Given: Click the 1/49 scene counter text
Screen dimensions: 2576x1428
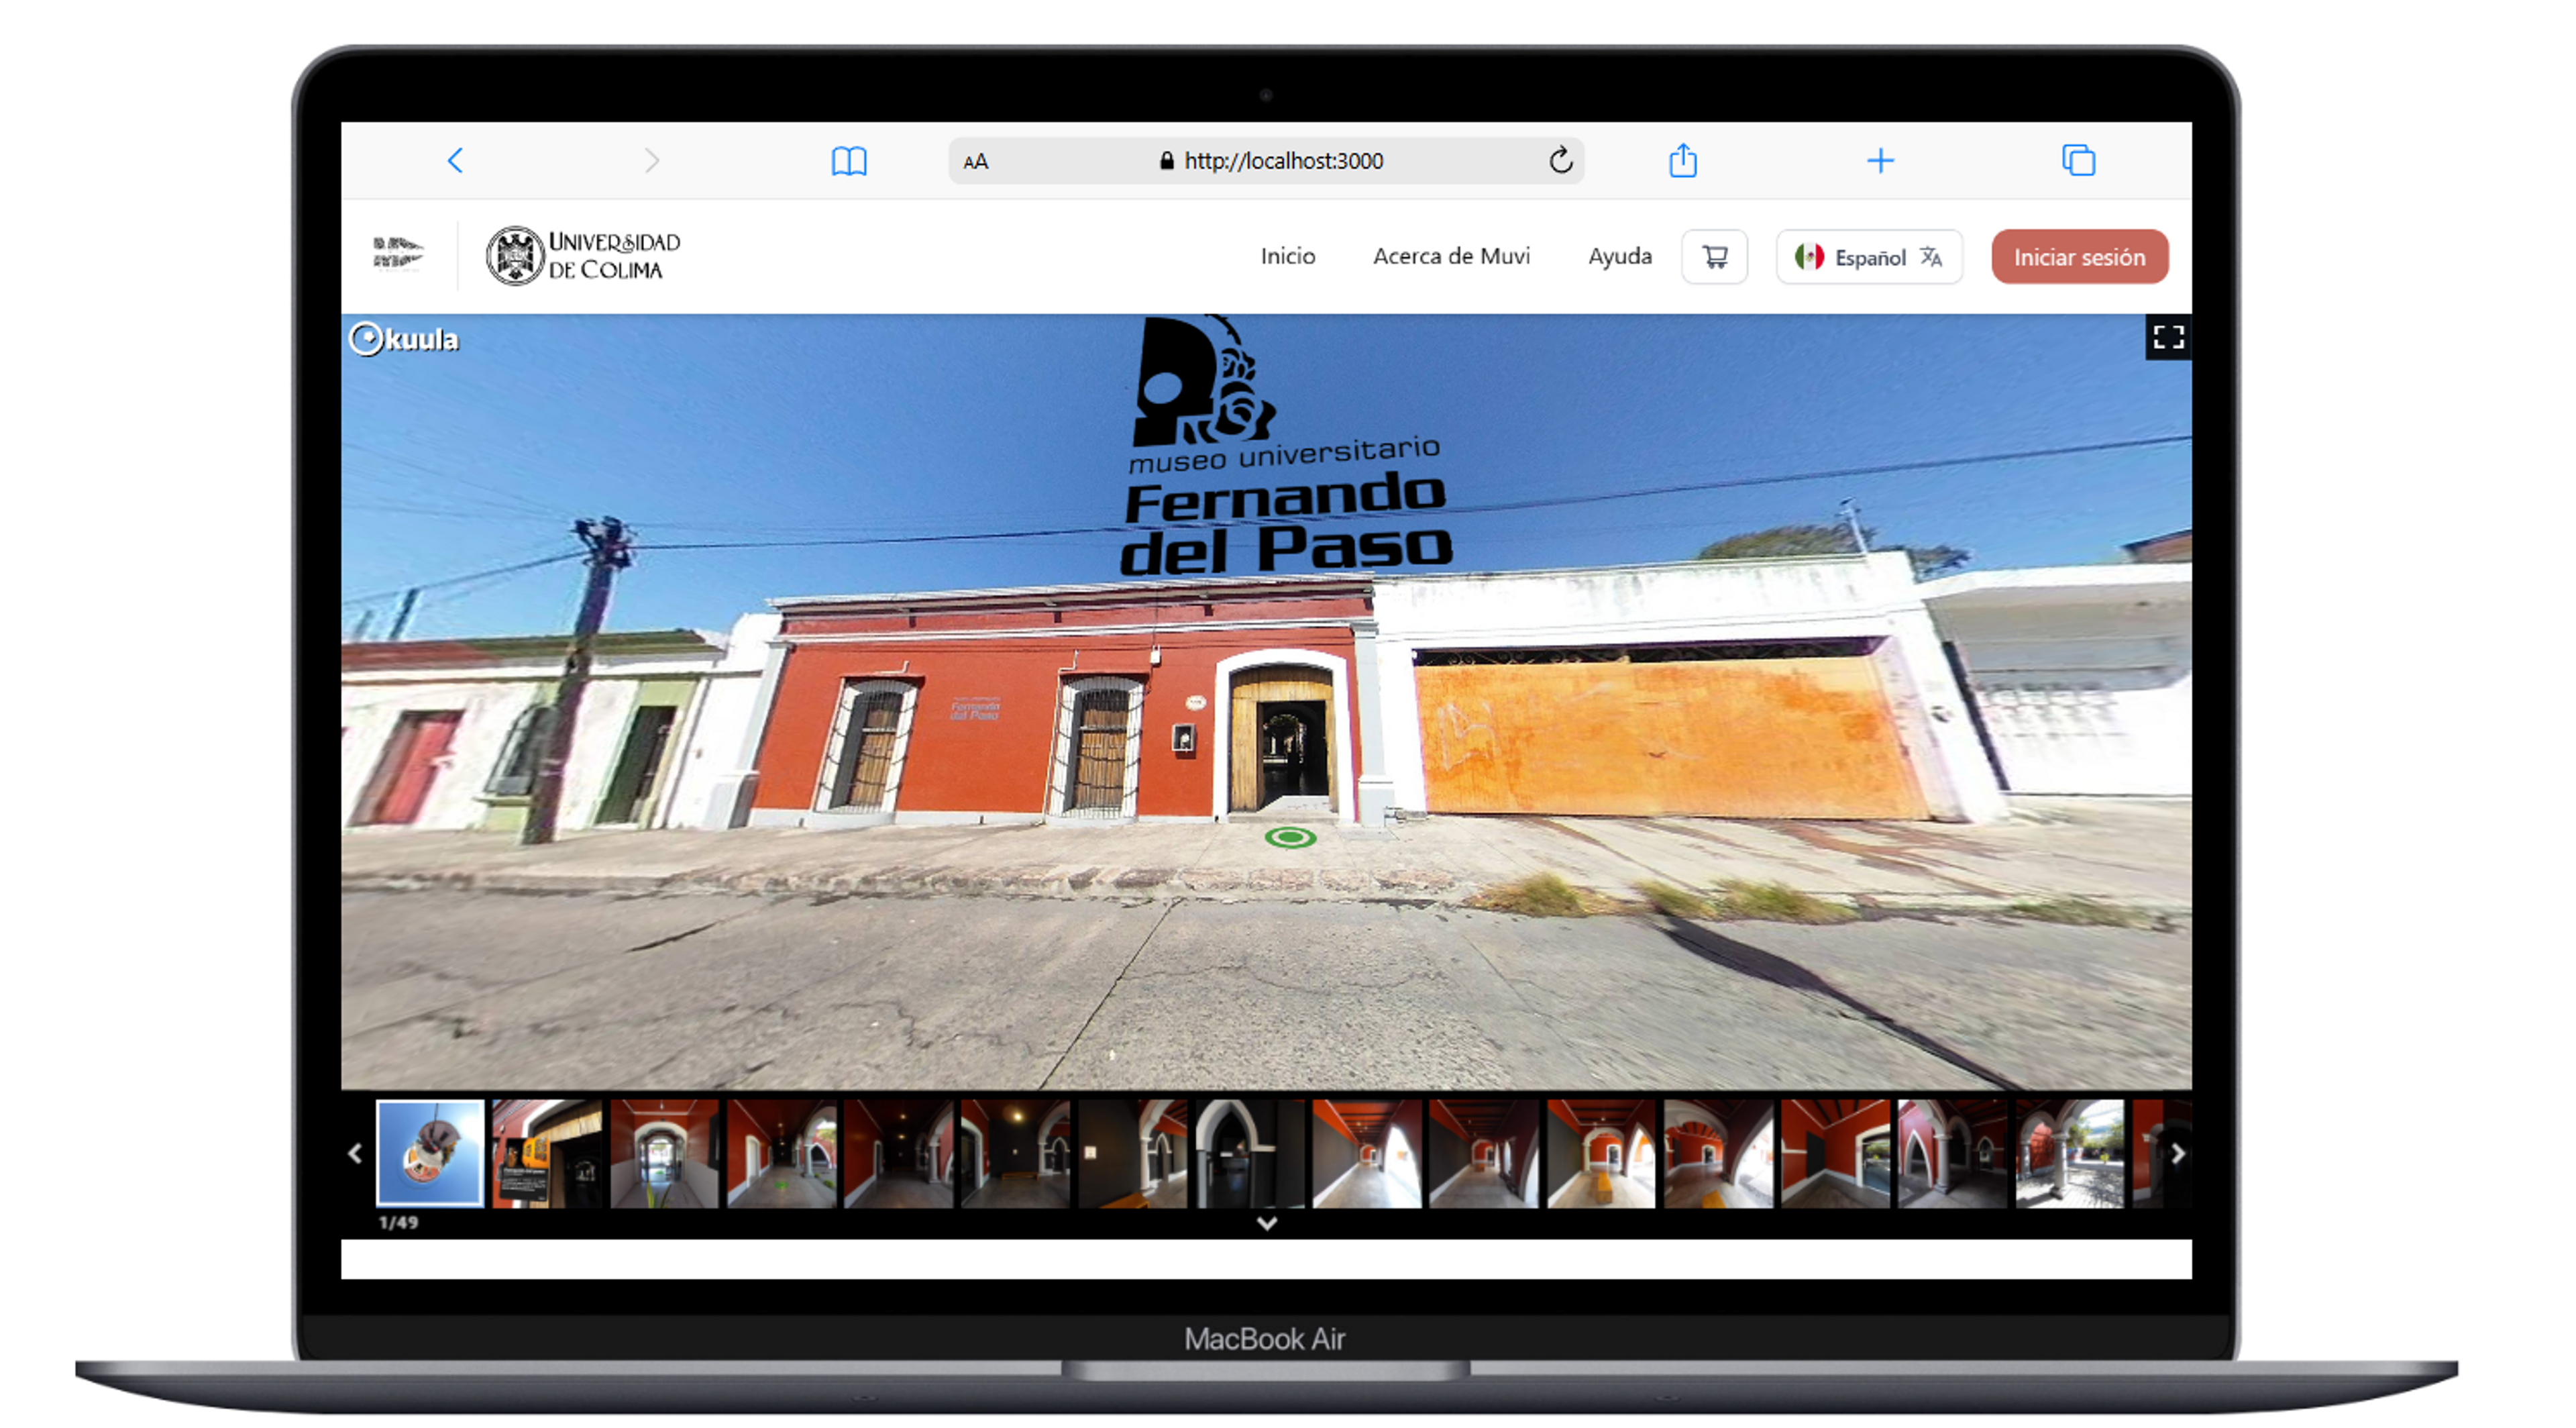Looking at the screenshot, I should [398, 1222].
